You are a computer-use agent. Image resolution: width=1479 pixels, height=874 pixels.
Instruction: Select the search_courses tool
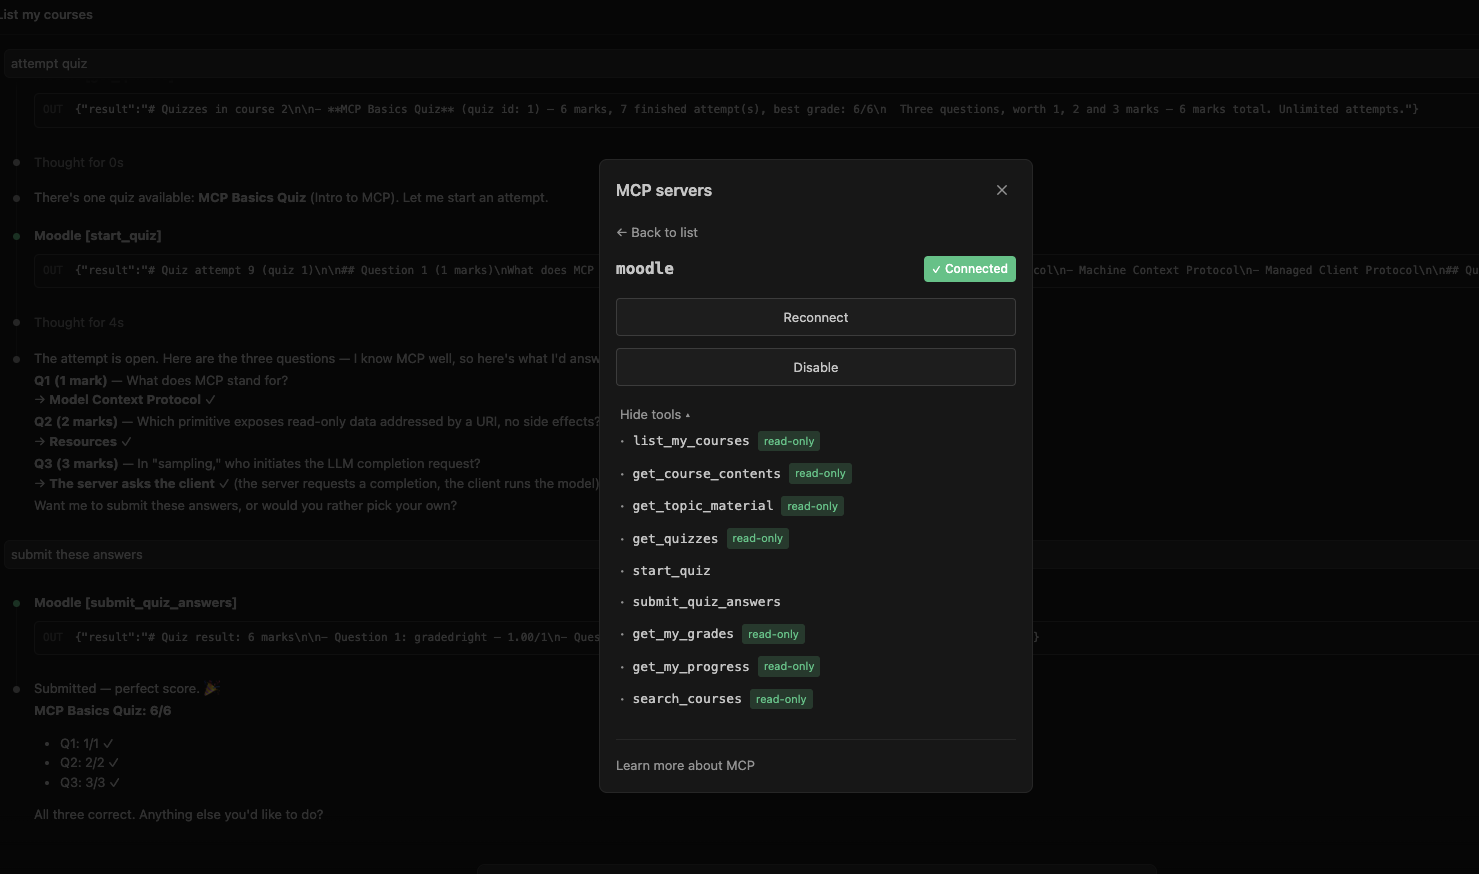click(x=687, y=699)
